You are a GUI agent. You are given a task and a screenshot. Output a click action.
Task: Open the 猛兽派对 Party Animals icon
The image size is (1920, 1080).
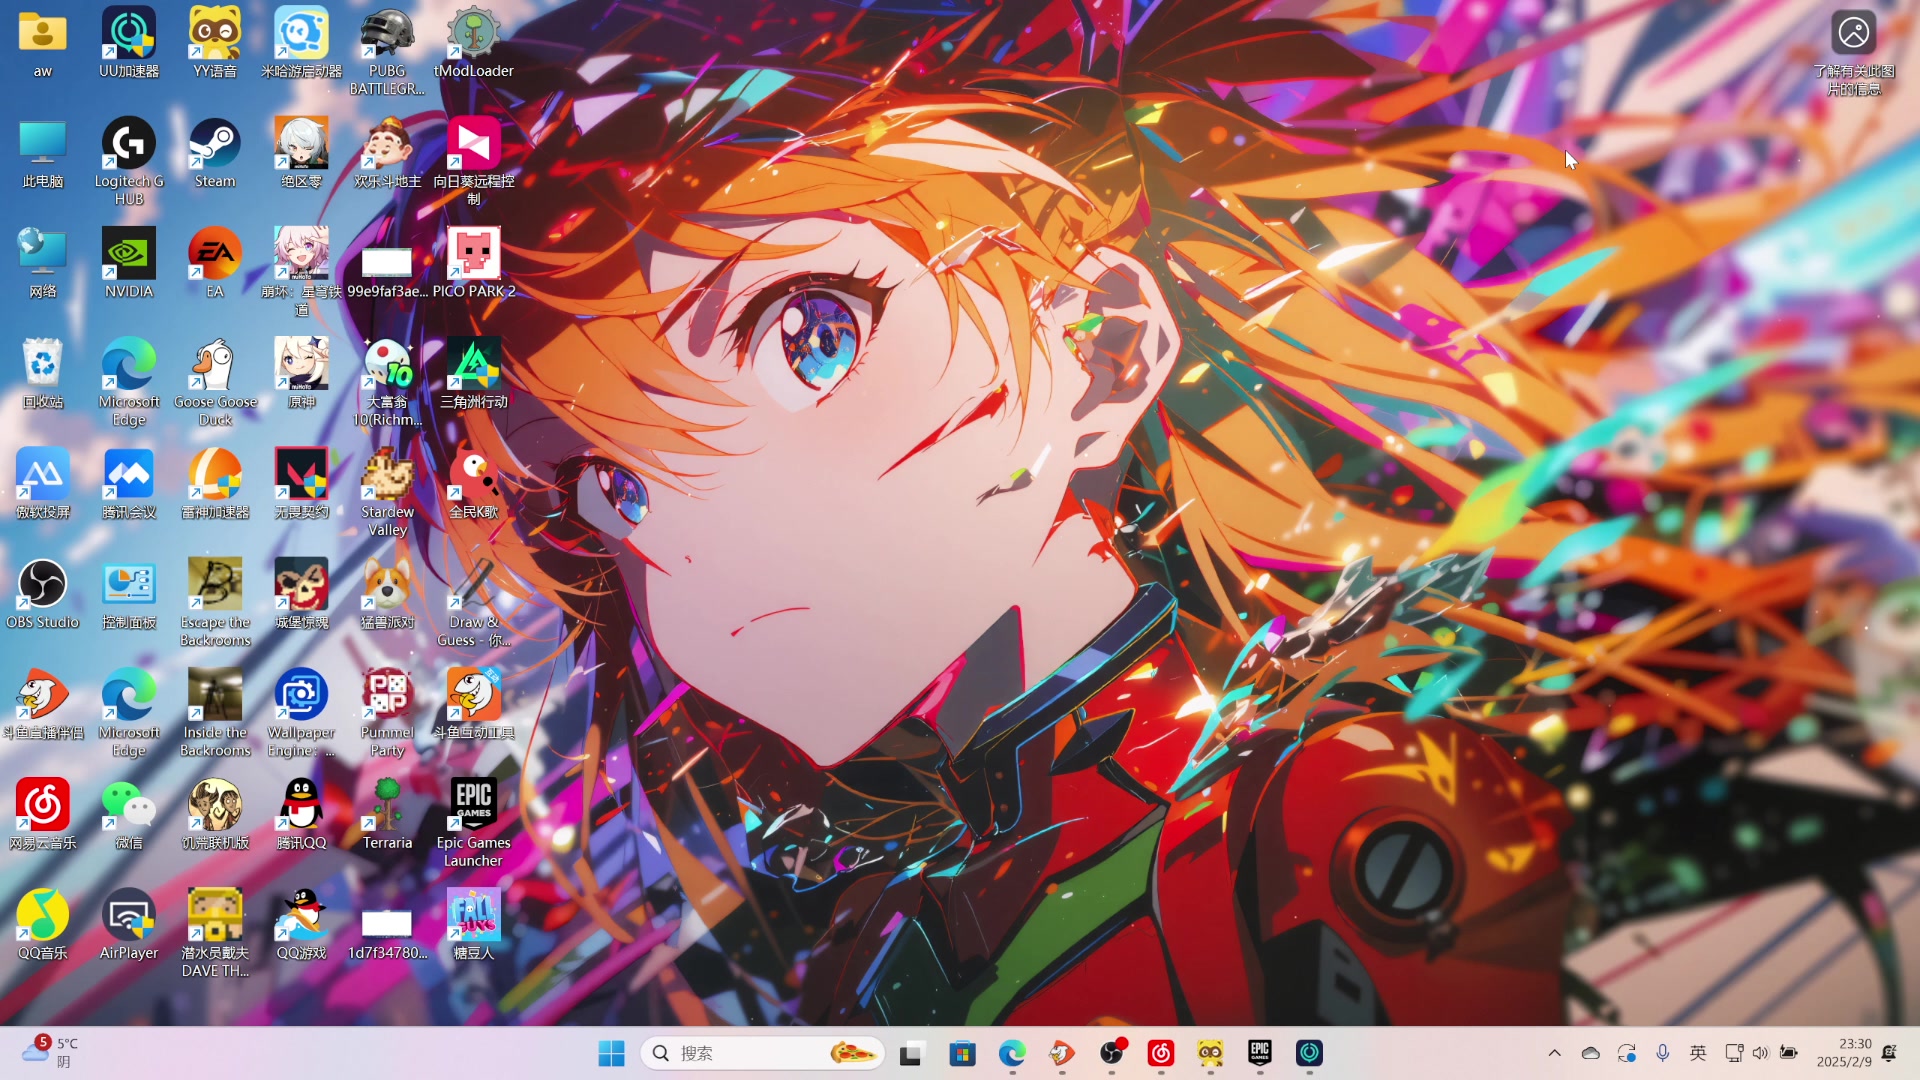click(x=387, y=594)
